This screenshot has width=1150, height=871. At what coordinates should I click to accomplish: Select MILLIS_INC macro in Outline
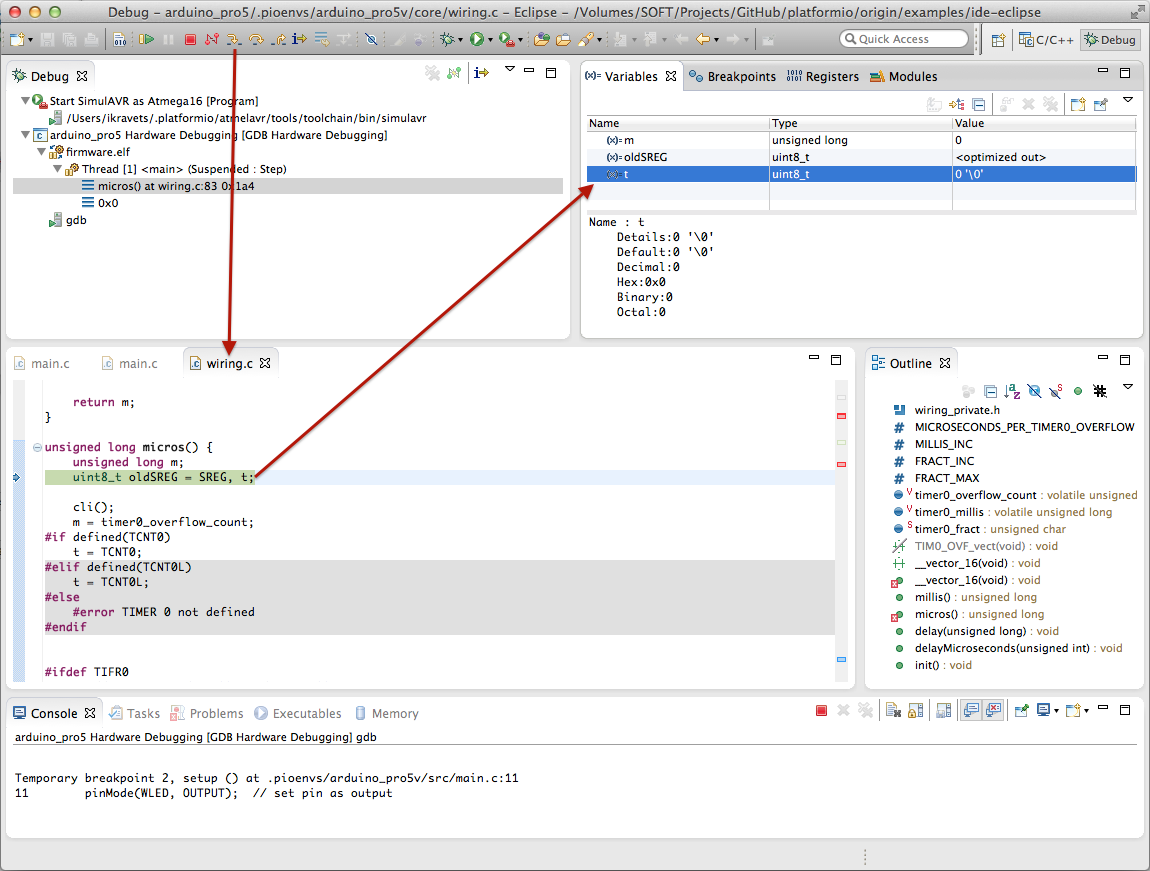click(943, 444)
